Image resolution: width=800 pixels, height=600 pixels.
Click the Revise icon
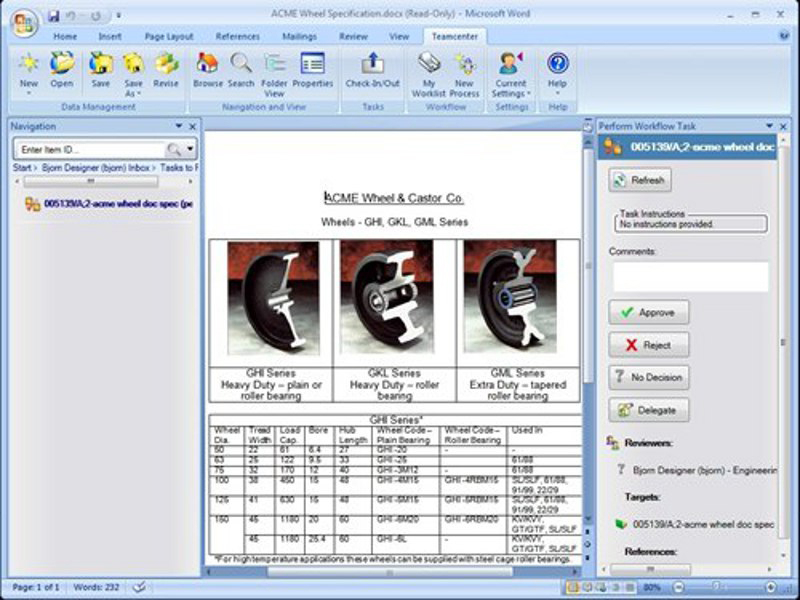166,70
